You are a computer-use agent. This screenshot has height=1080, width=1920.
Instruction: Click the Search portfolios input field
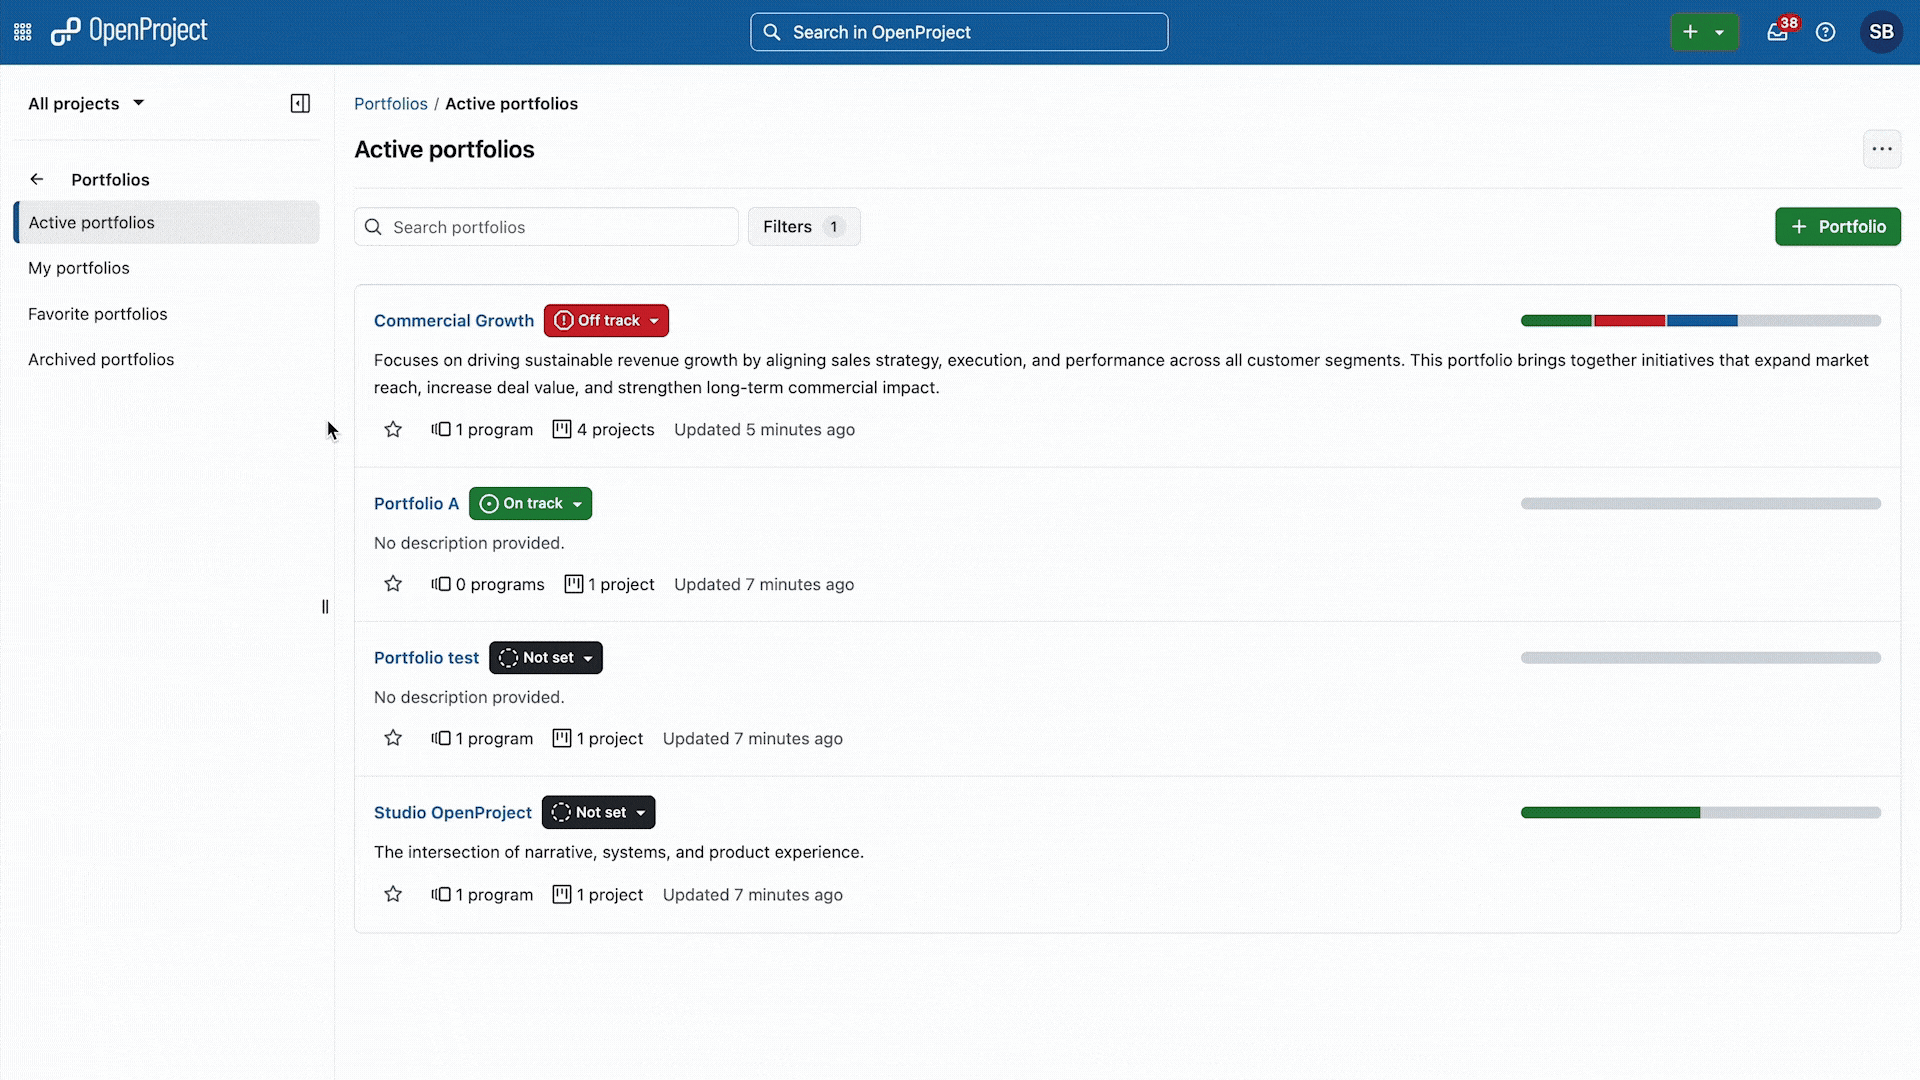coord(546,227)
